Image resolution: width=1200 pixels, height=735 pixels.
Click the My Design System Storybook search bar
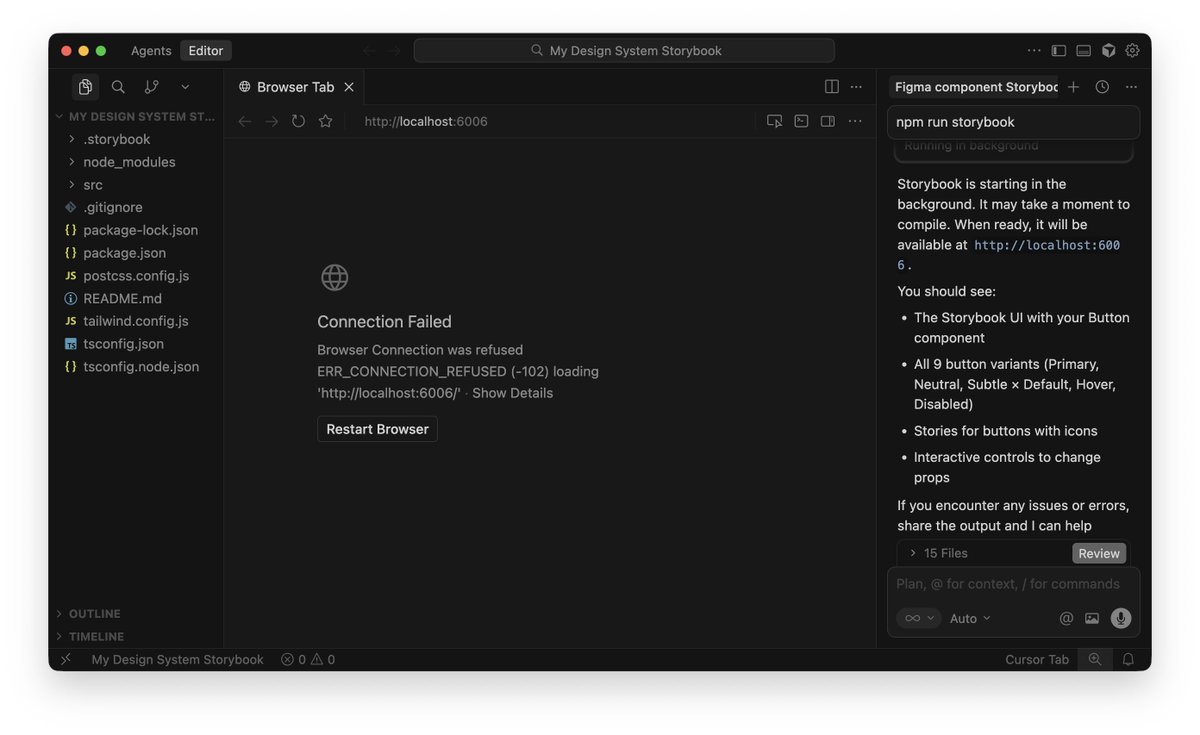624,51
